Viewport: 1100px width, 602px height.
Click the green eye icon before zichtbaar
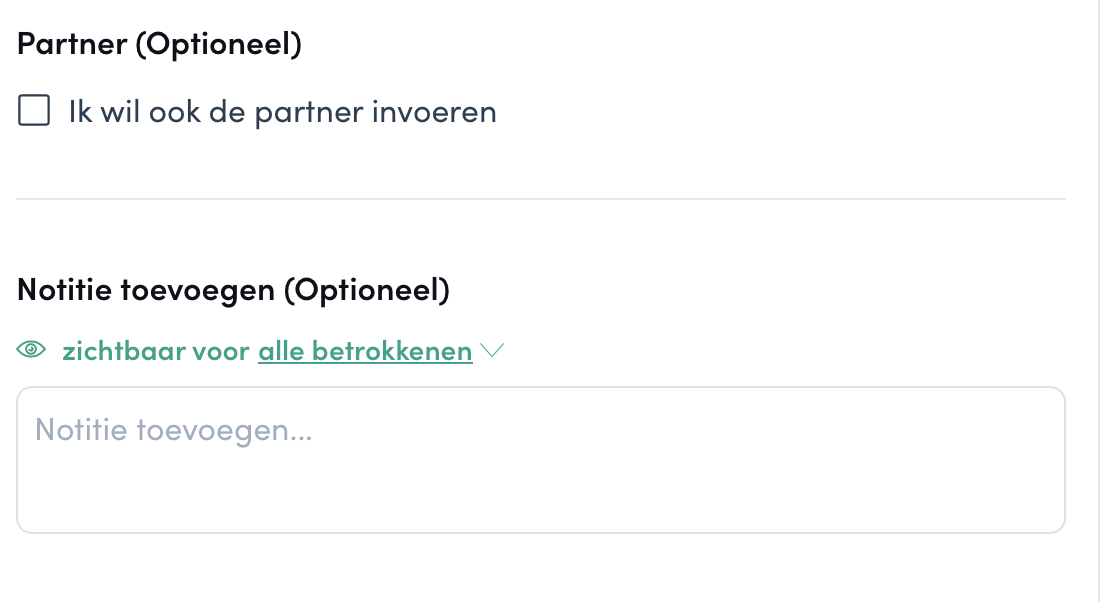32,349
